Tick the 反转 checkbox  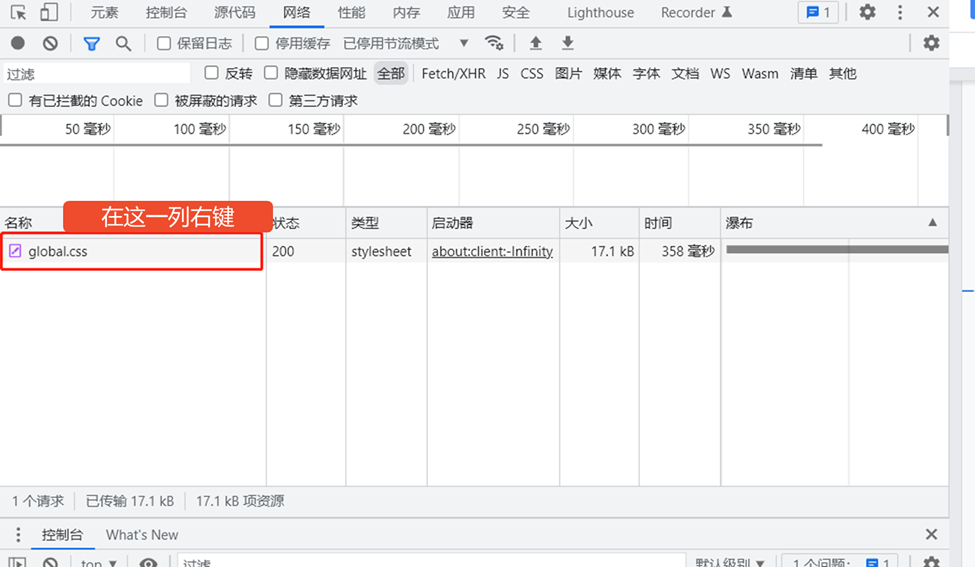coord(211,73)
